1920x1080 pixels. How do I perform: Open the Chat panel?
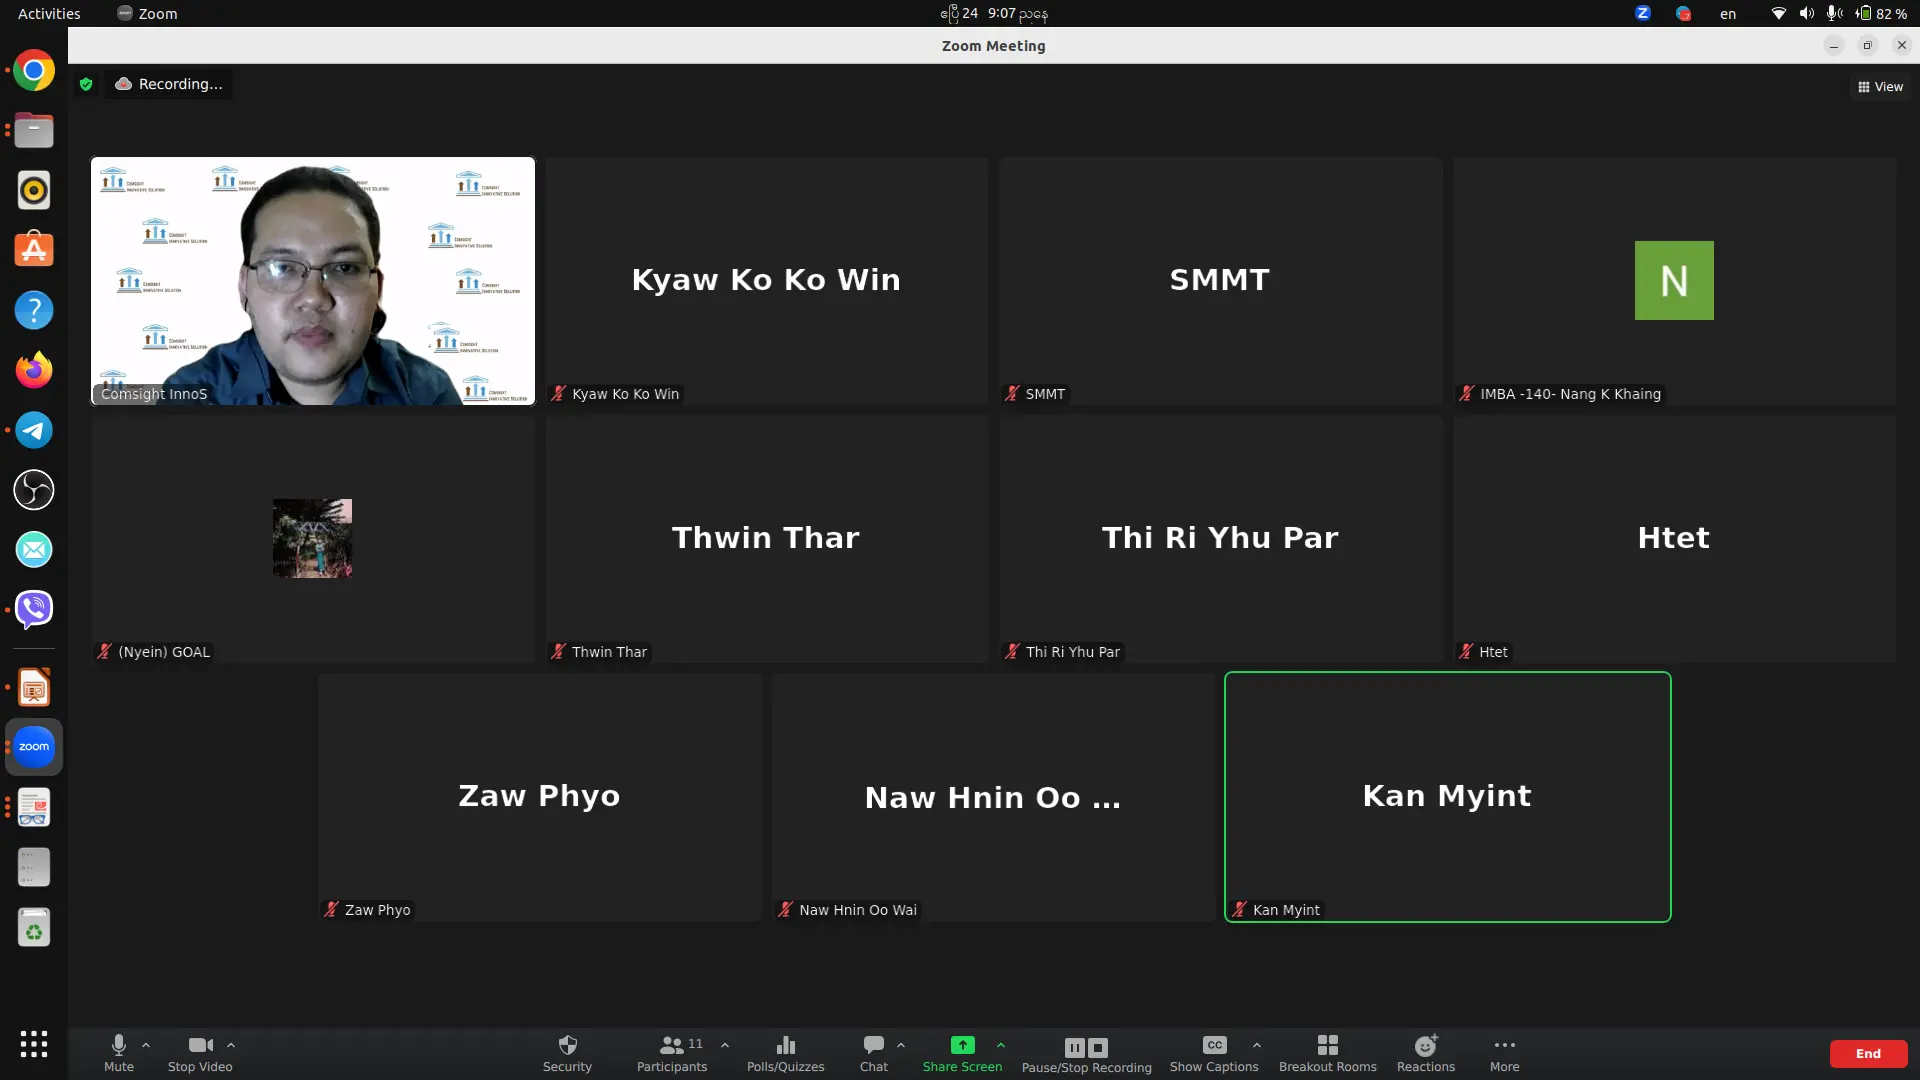(x=874, y=1053)
